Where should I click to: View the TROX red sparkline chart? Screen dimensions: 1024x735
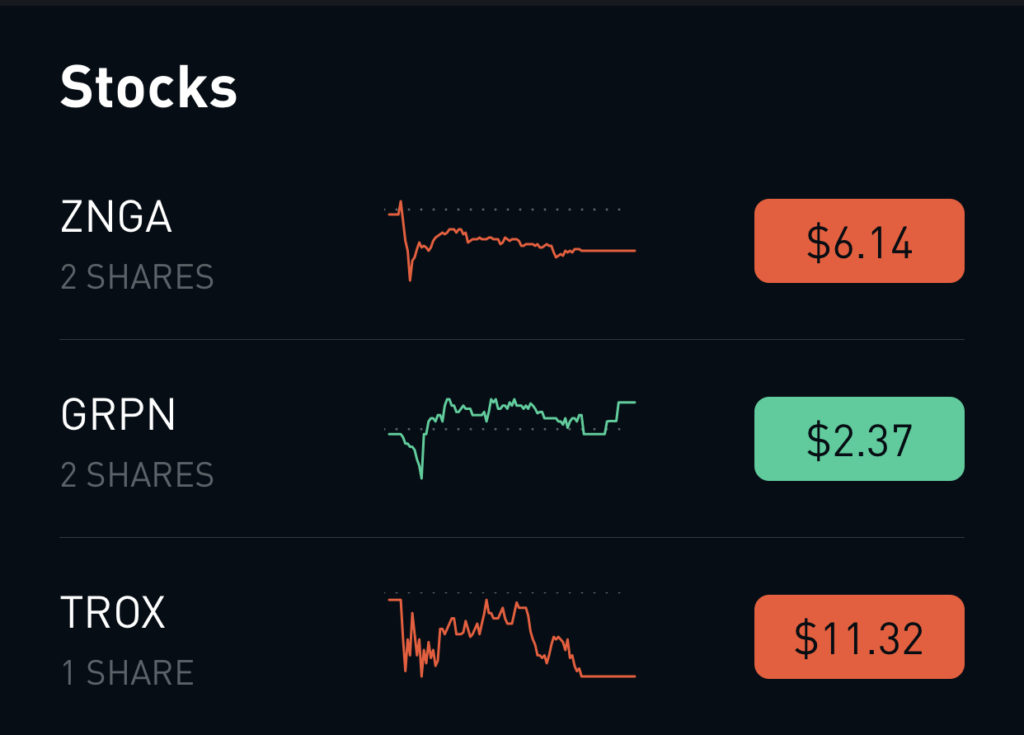[x=511, y=635]
